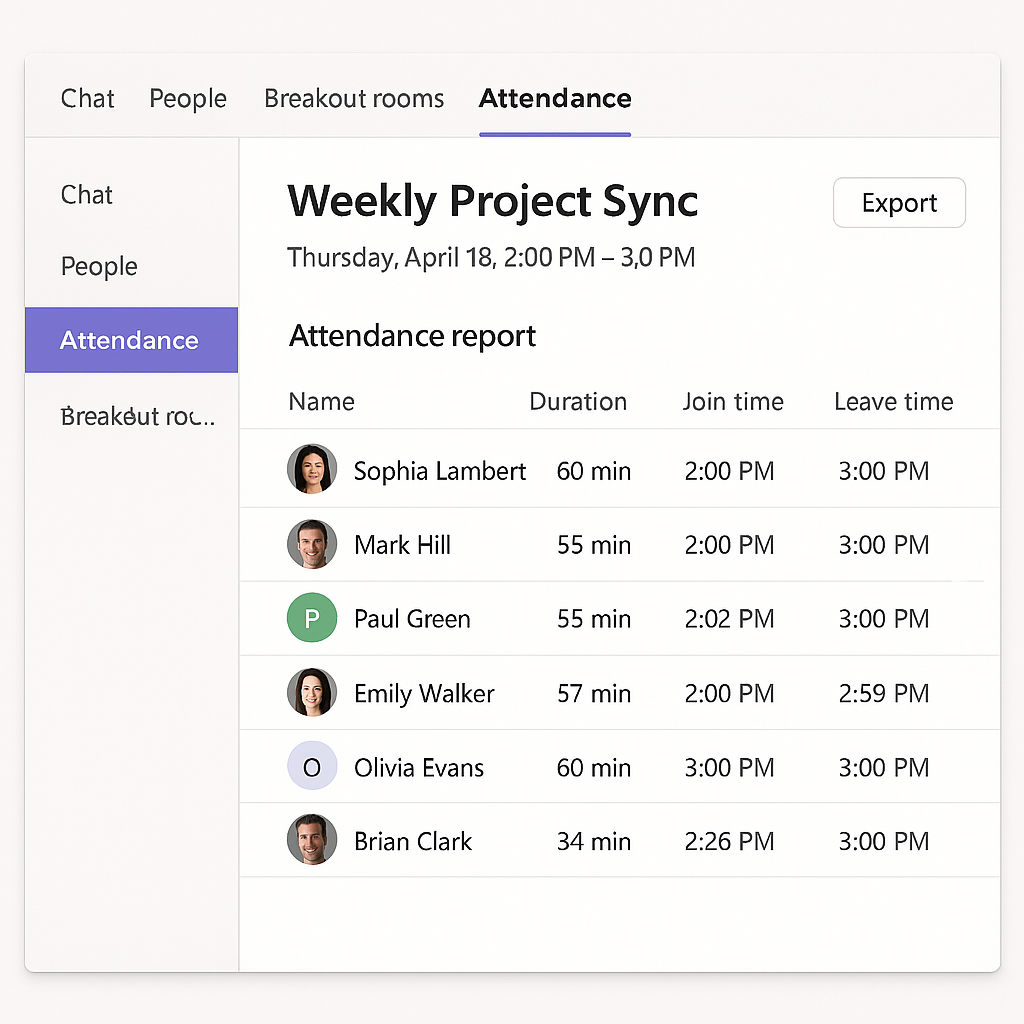
Task: Open truncated Breakout rooms sidebar item
Action: (x=138, y=416)
